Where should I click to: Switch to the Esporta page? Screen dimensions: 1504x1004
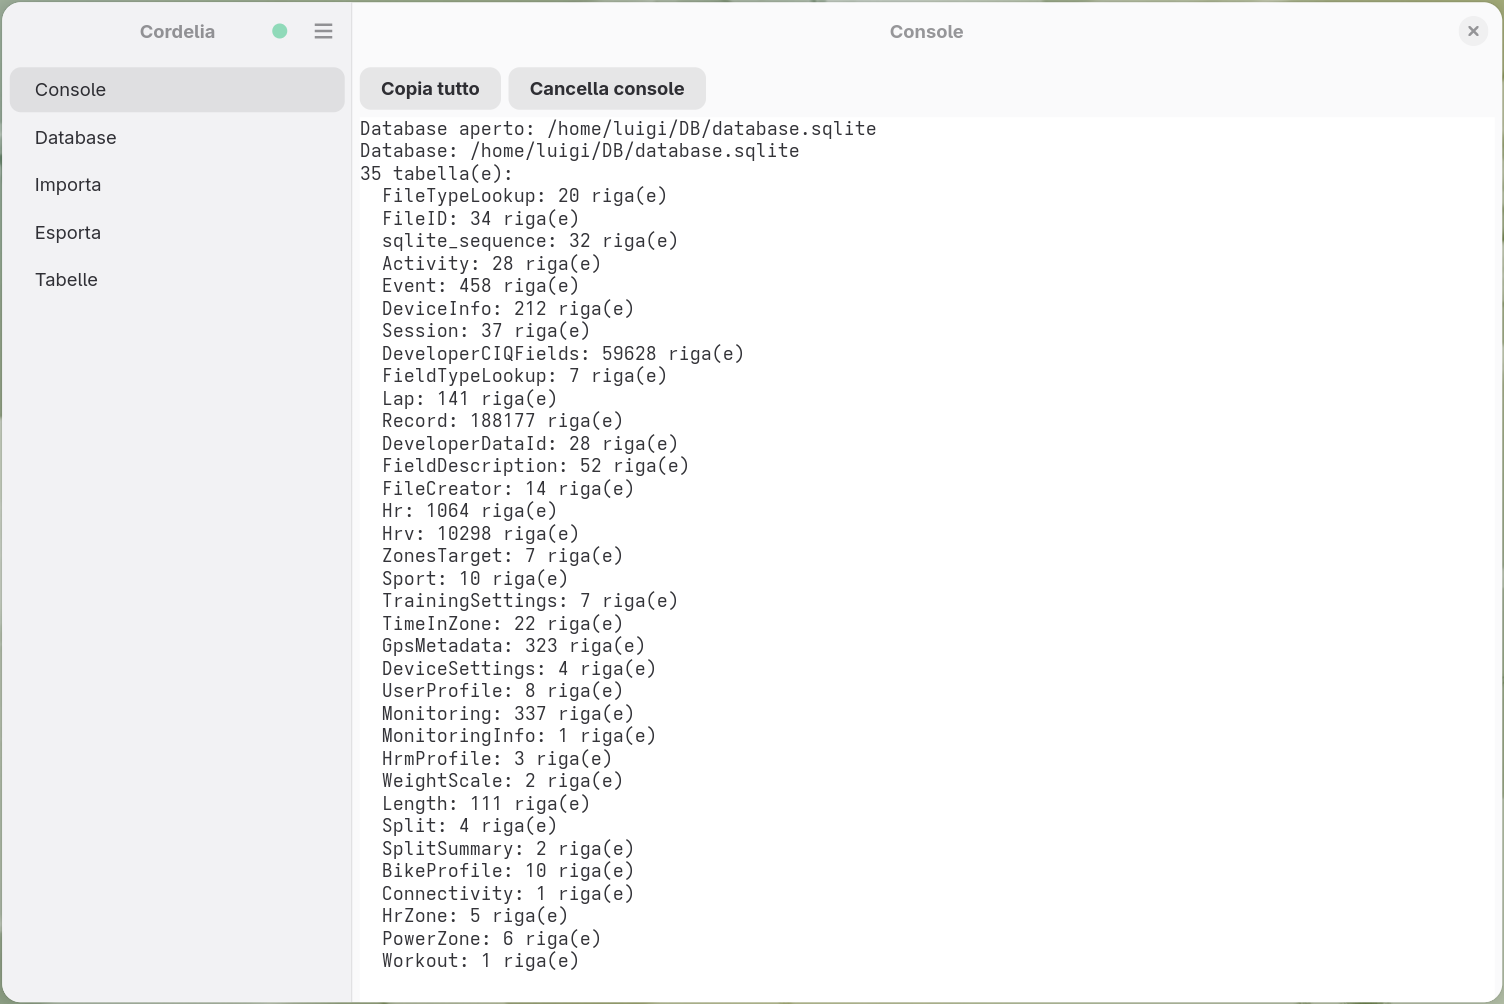177,233
